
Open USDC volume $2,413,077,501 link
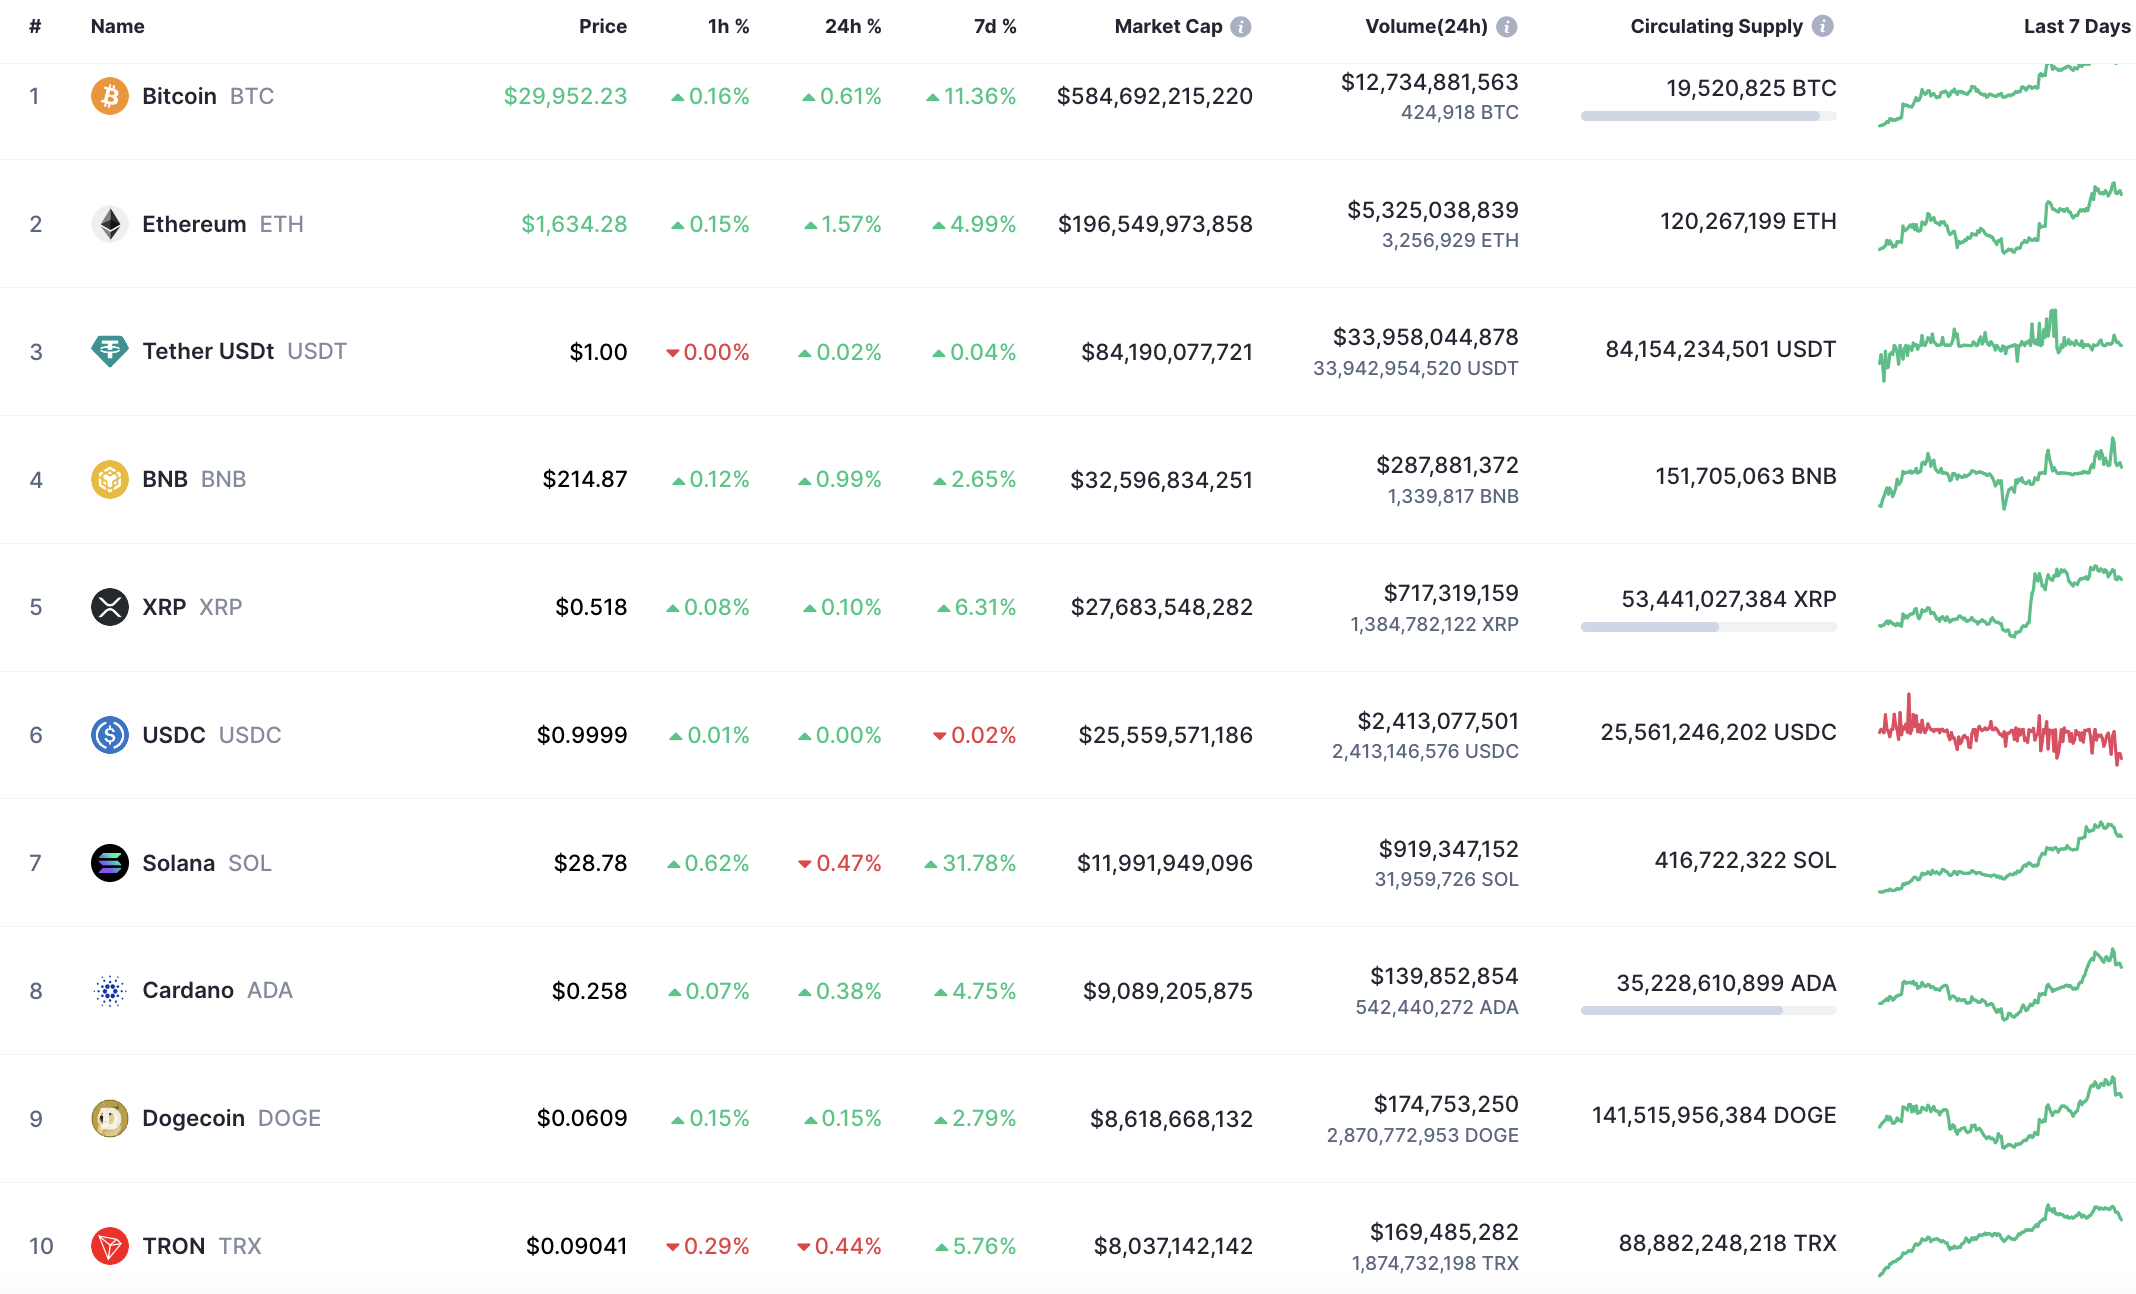pos(1437,721)
